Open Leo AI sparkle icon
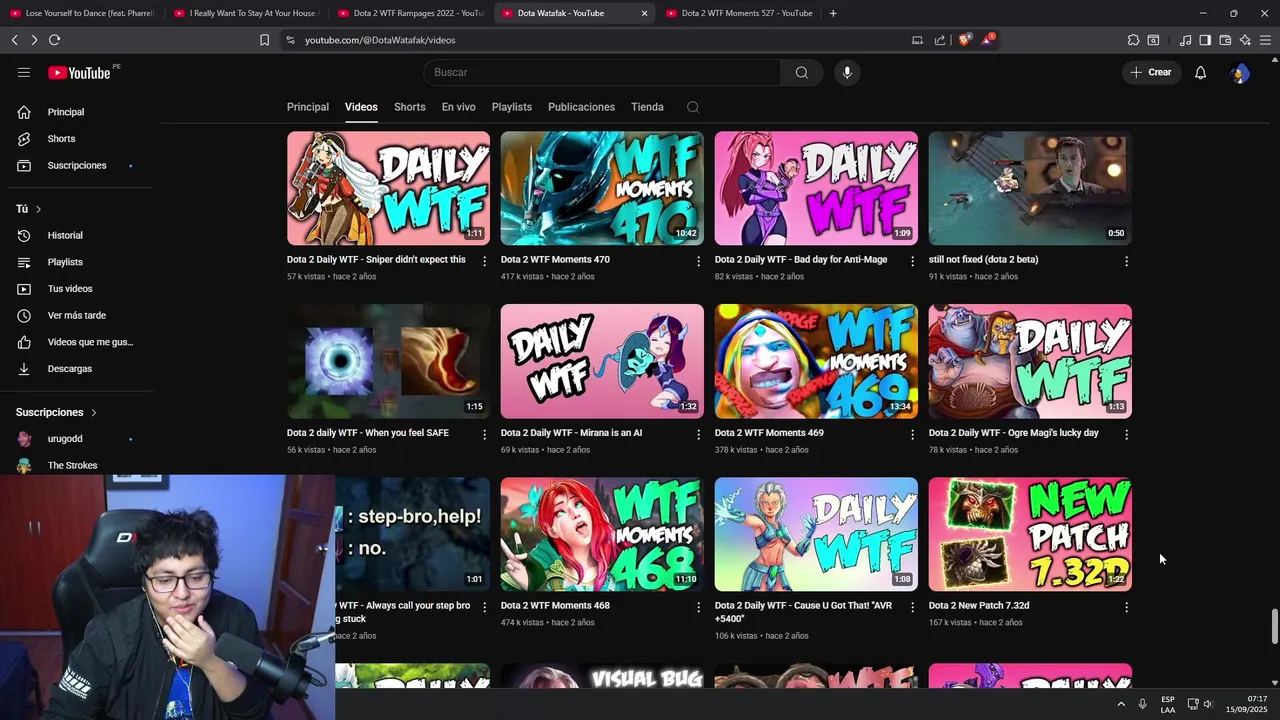 1245,40
